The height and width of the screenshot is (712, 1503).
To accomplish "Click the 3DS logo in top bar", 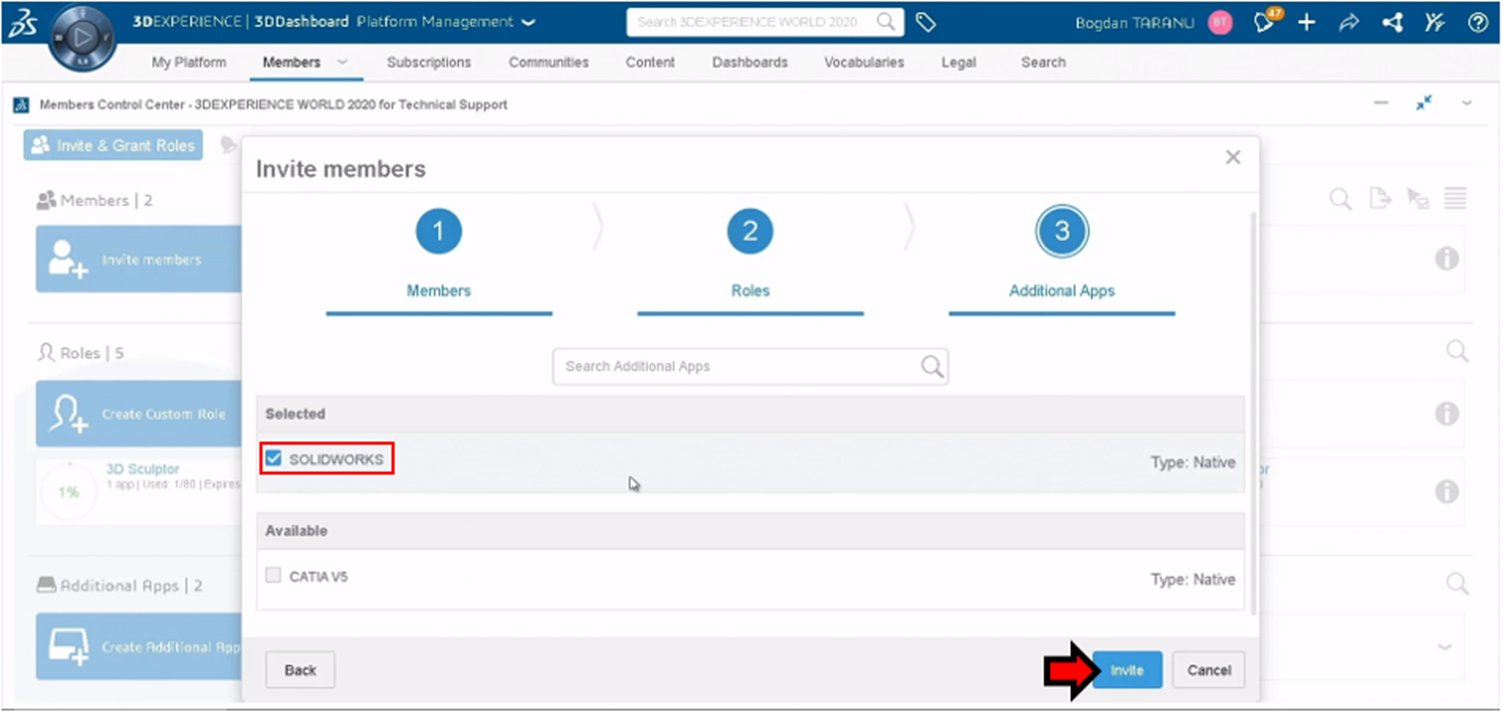I will pos(22,22).
